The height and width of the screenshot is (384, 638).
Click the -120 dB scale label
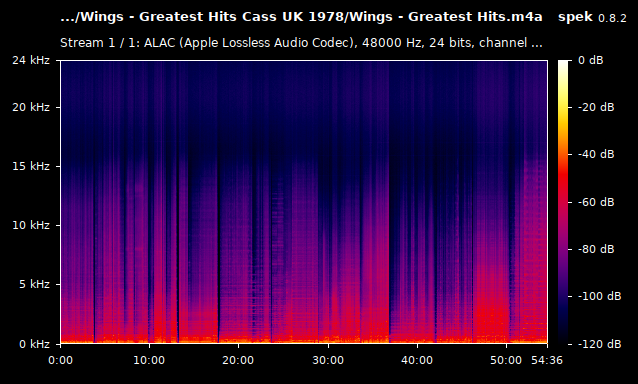(600, 344)
